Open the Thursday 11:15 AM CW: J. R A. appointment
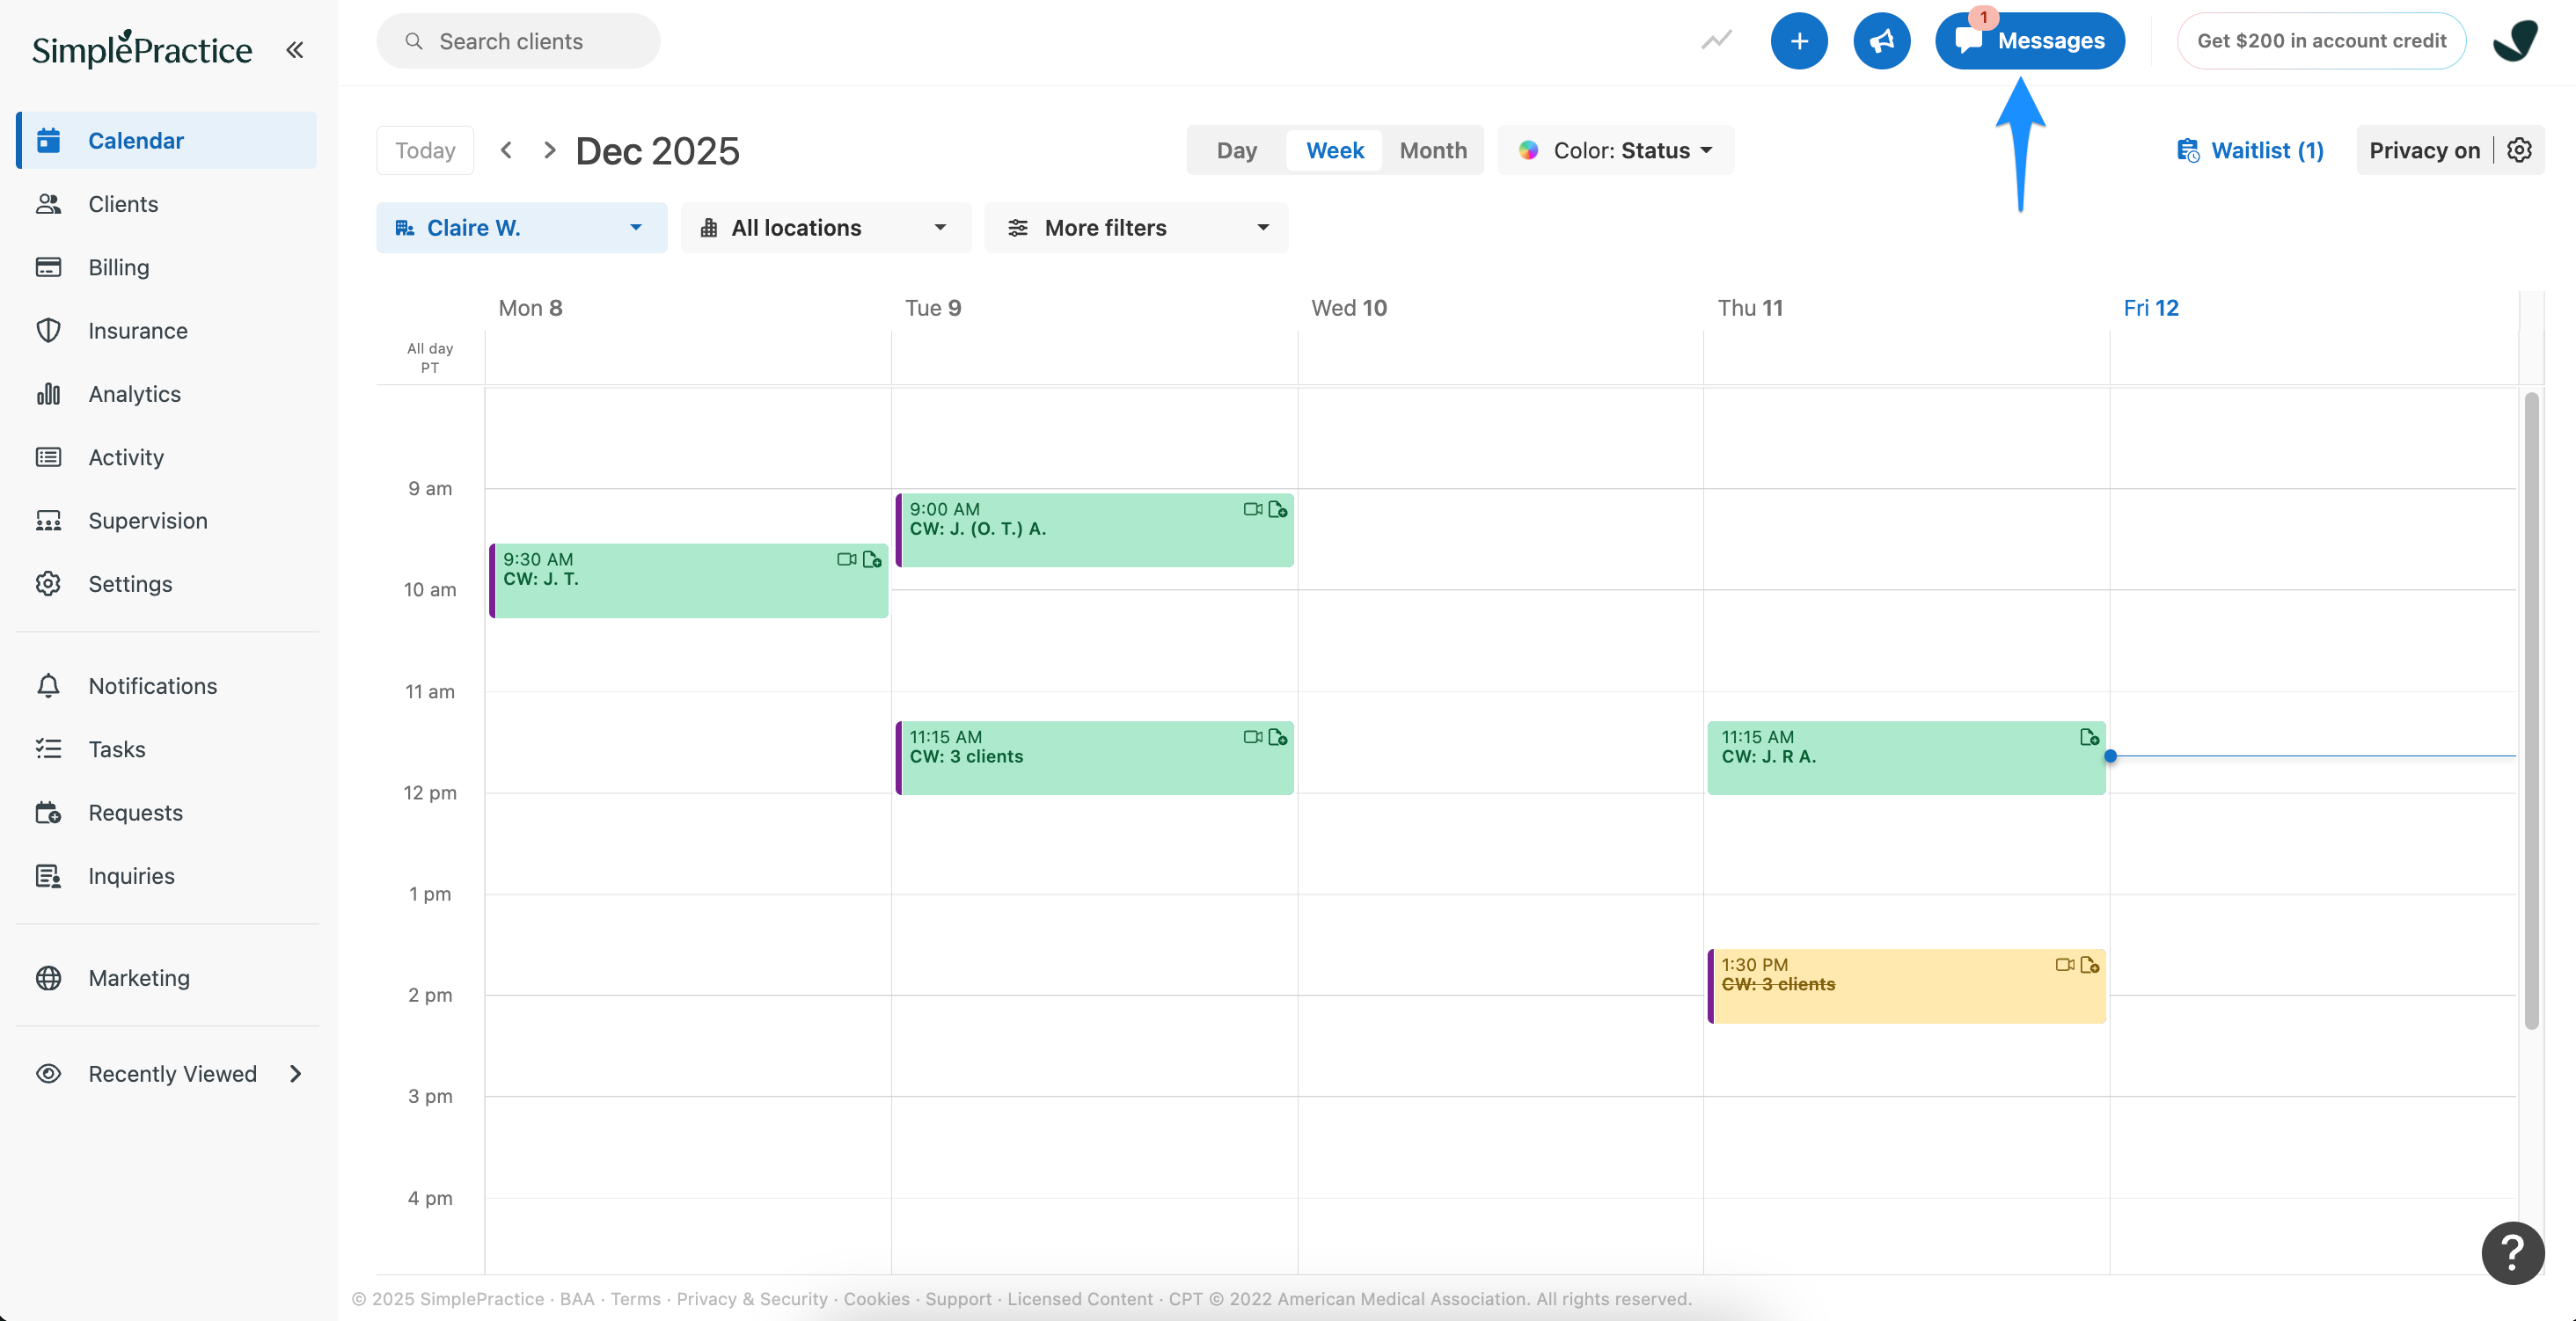The height and width of the screenshot is (1321, 2576). click(1907, 758)
